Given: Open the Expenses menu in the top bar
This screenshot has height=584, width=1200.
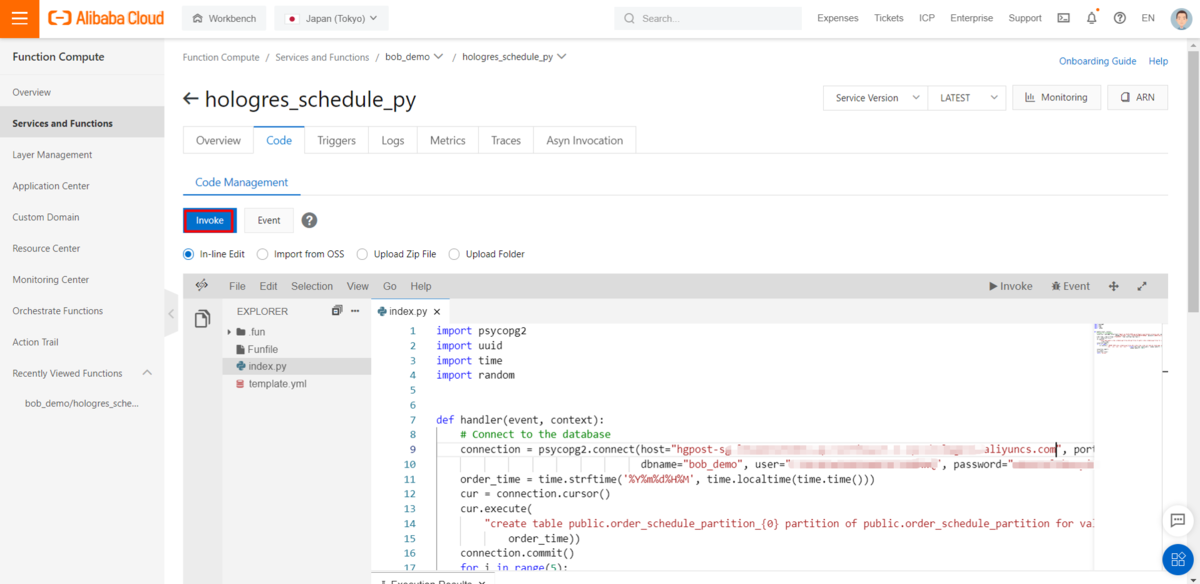Looking at the screenshot, I should tap(837, 18).
